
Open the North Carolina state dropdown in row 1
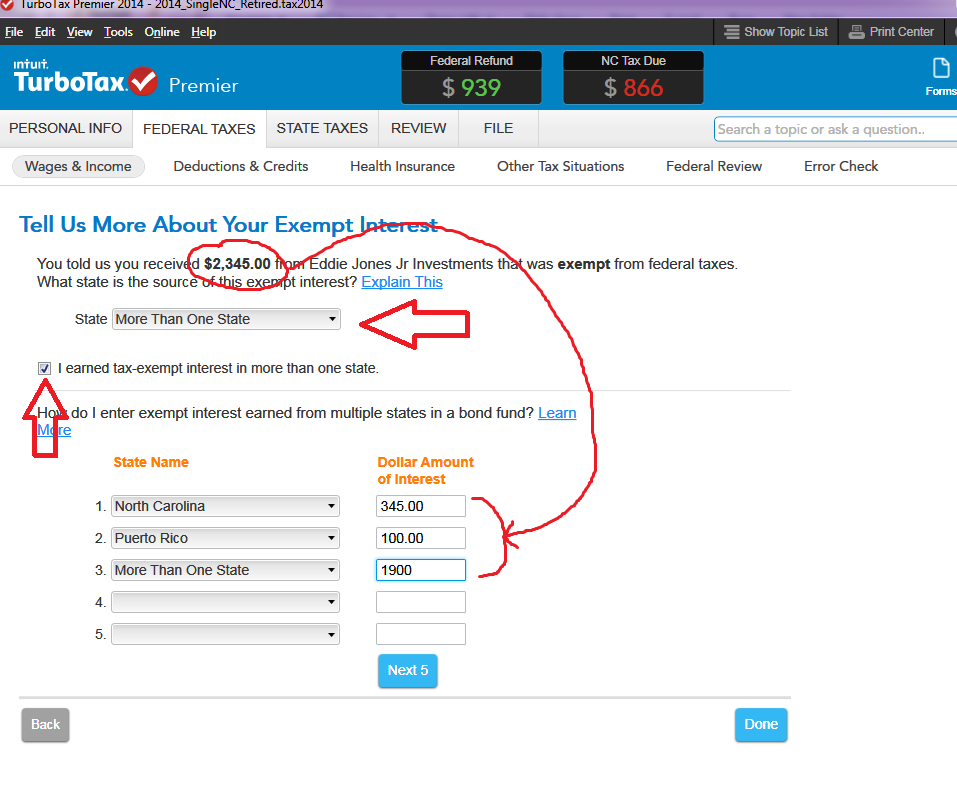pyautogui.click(x=225, y=506)
